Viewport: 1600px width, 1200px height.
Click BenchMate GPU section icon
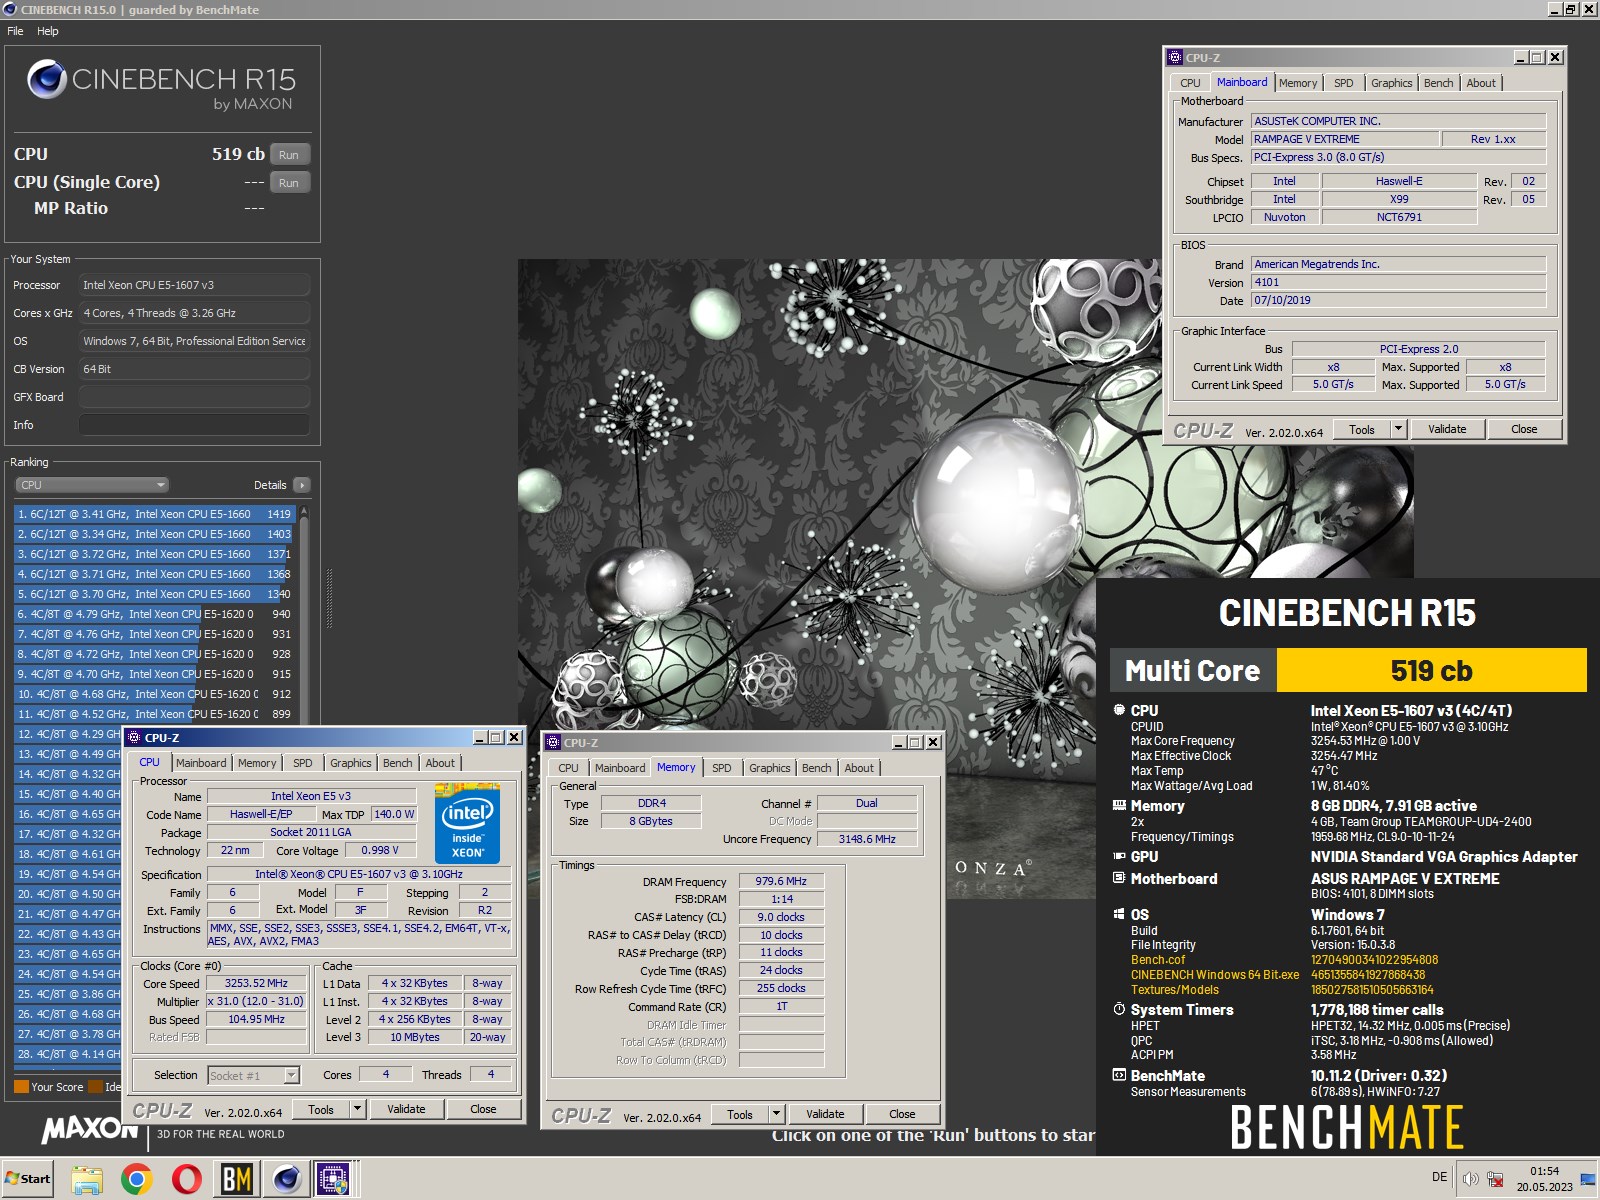(1119, 856)
